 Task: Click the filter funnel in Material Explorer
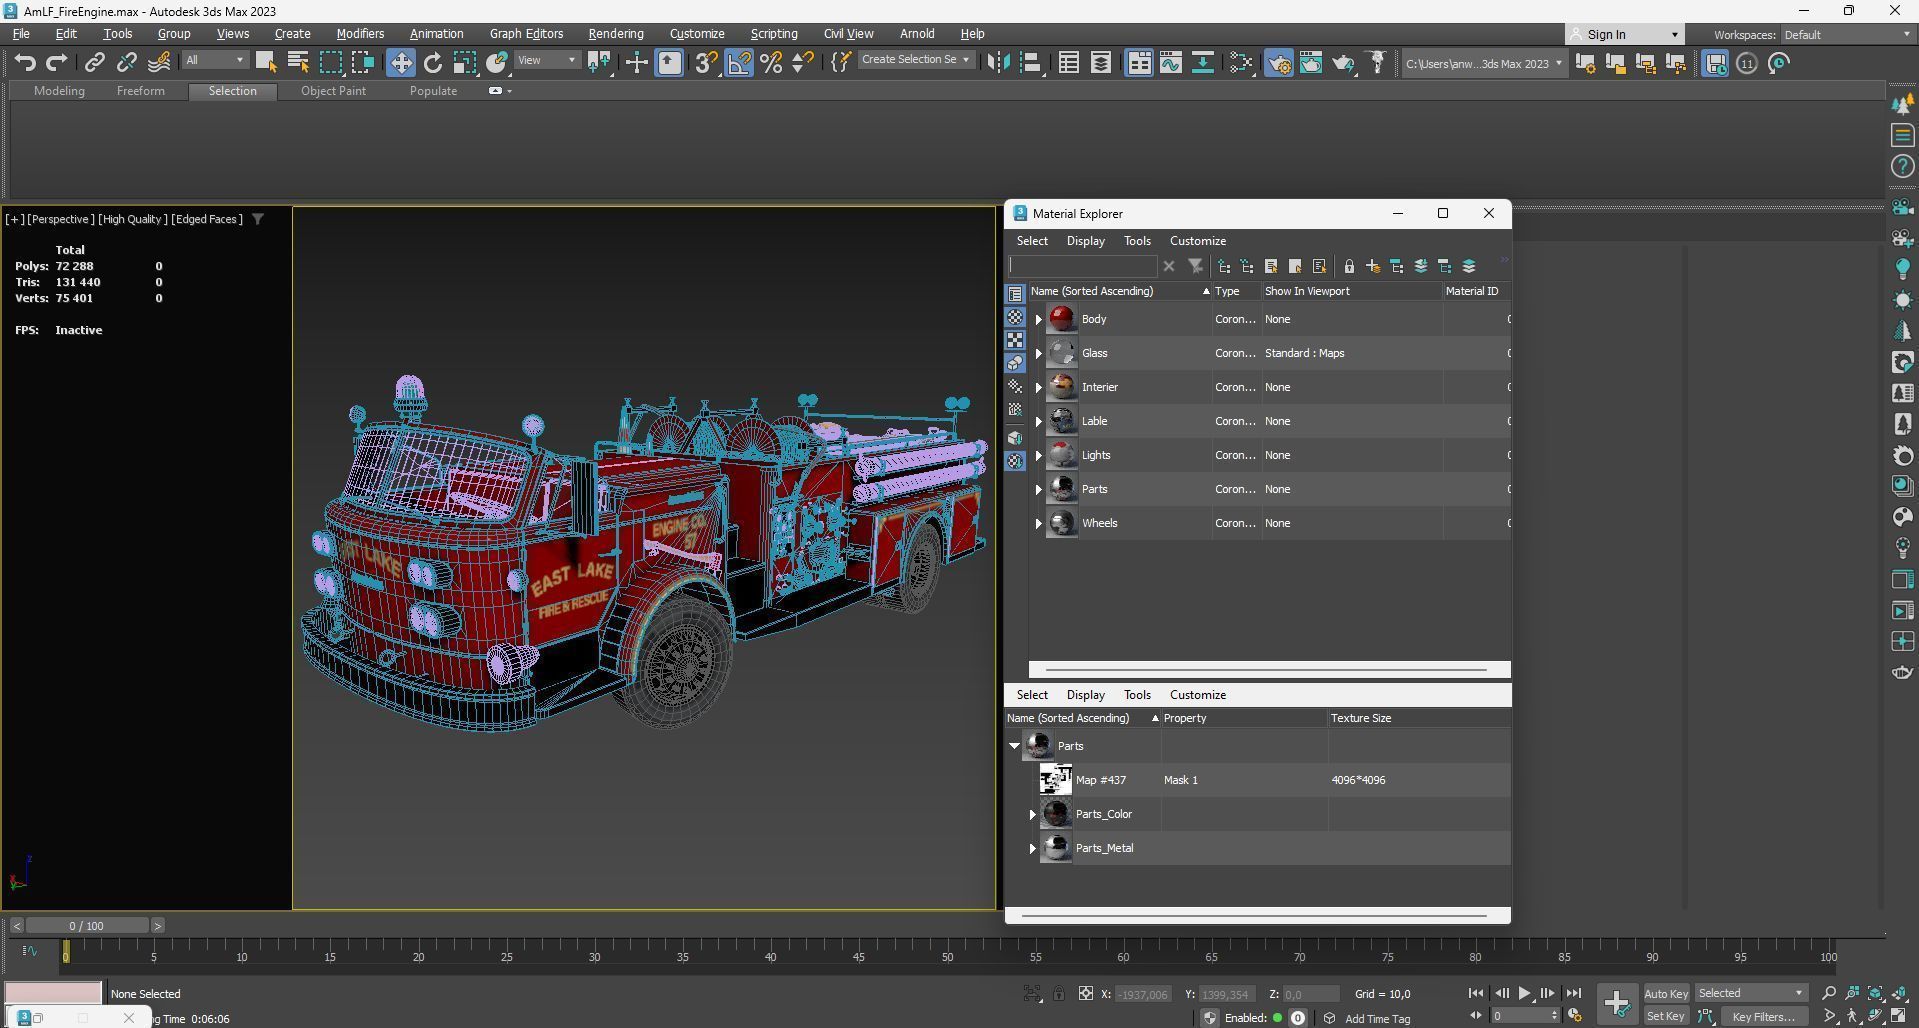pos(1195,266)
